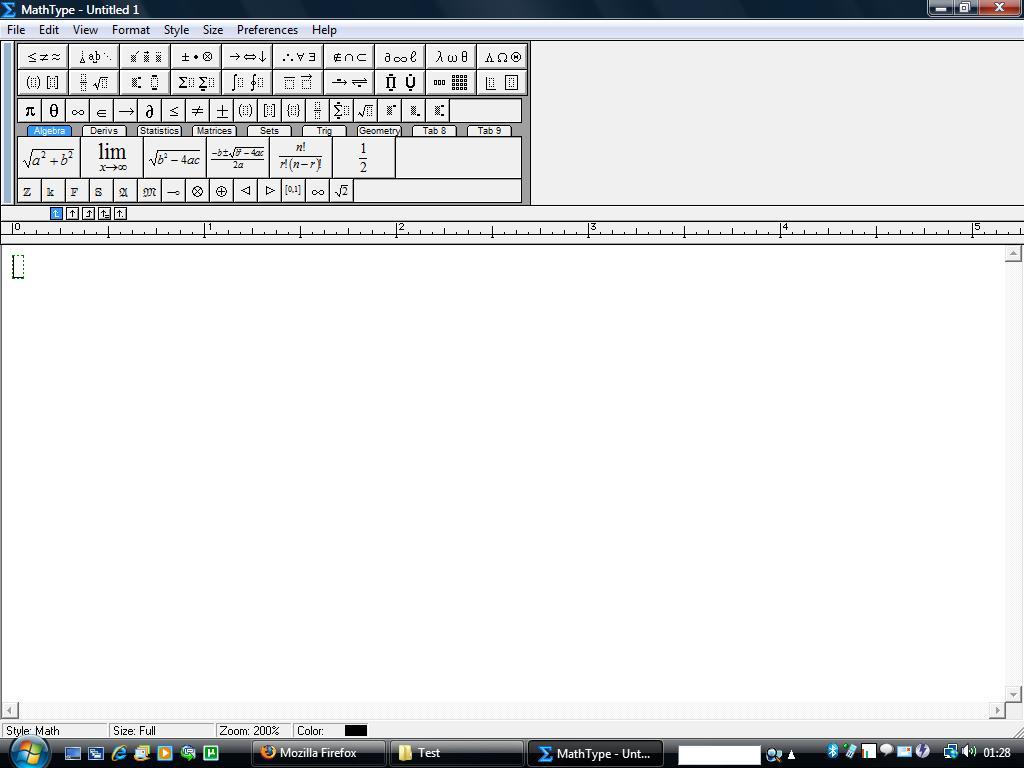1024x768 pixels.
Task: Open the logical symbols palette (∴∀∃)
Action: point(298,57)
